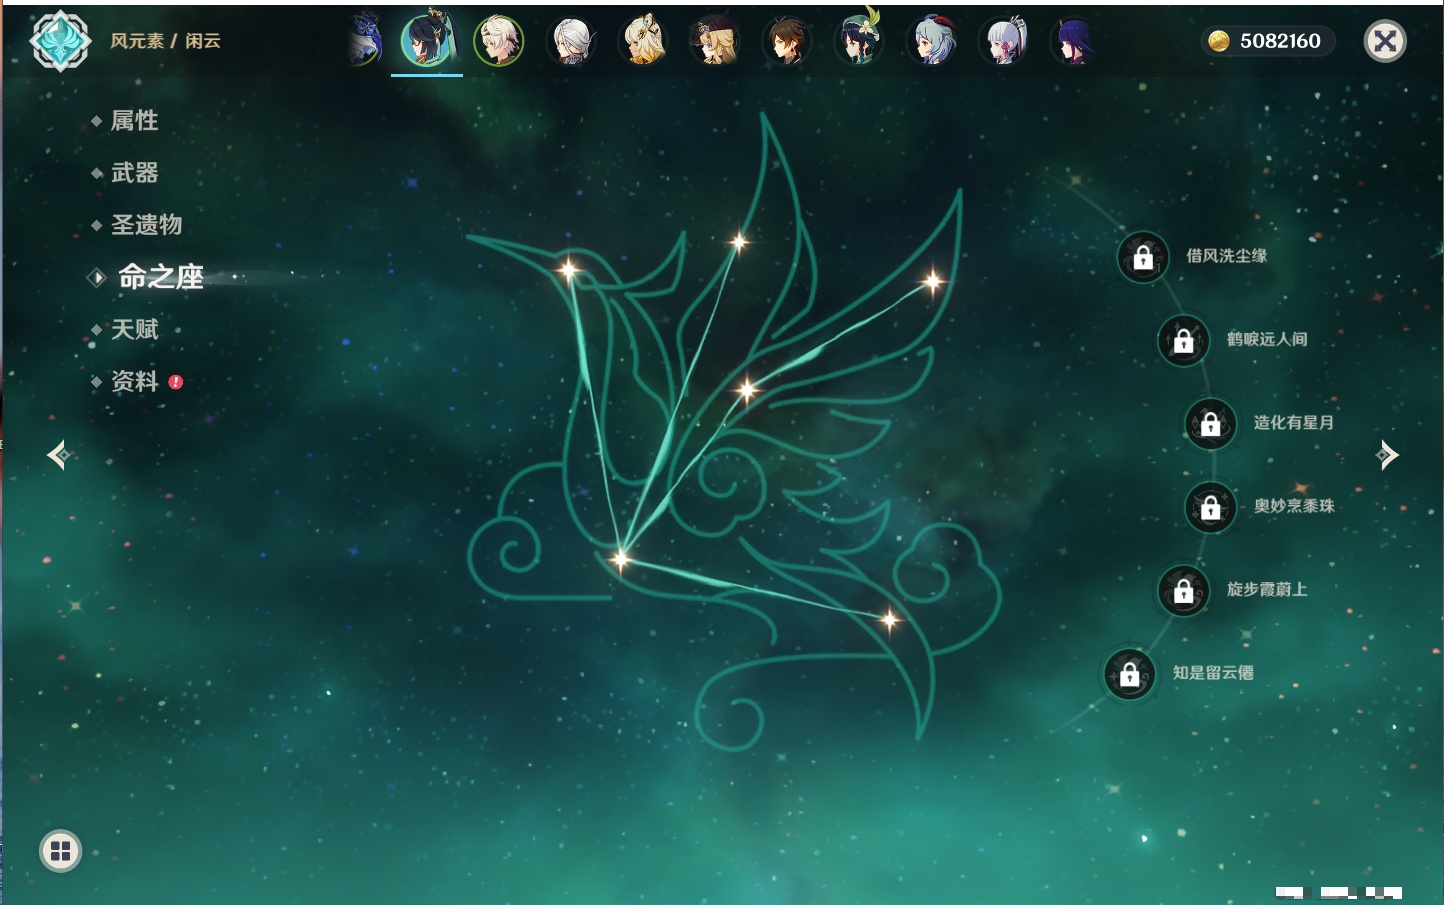Open locked constellation 借风洗尘缘
This screenshot has height=905, width=1444.
pos(1143,257)
